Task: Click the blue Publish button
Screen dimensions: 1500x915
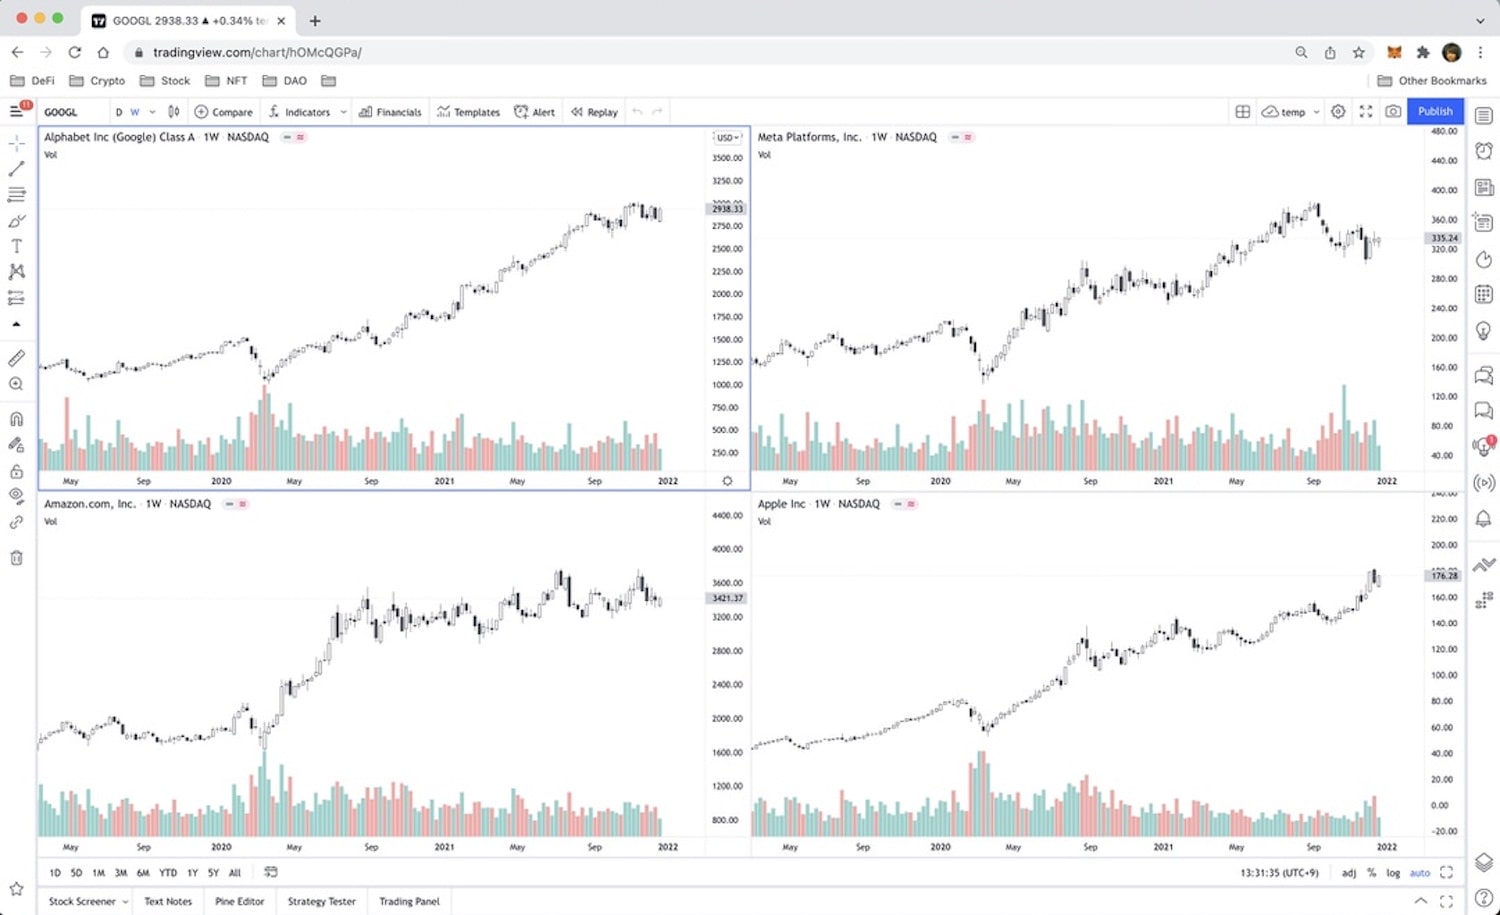Action: 1435,111
